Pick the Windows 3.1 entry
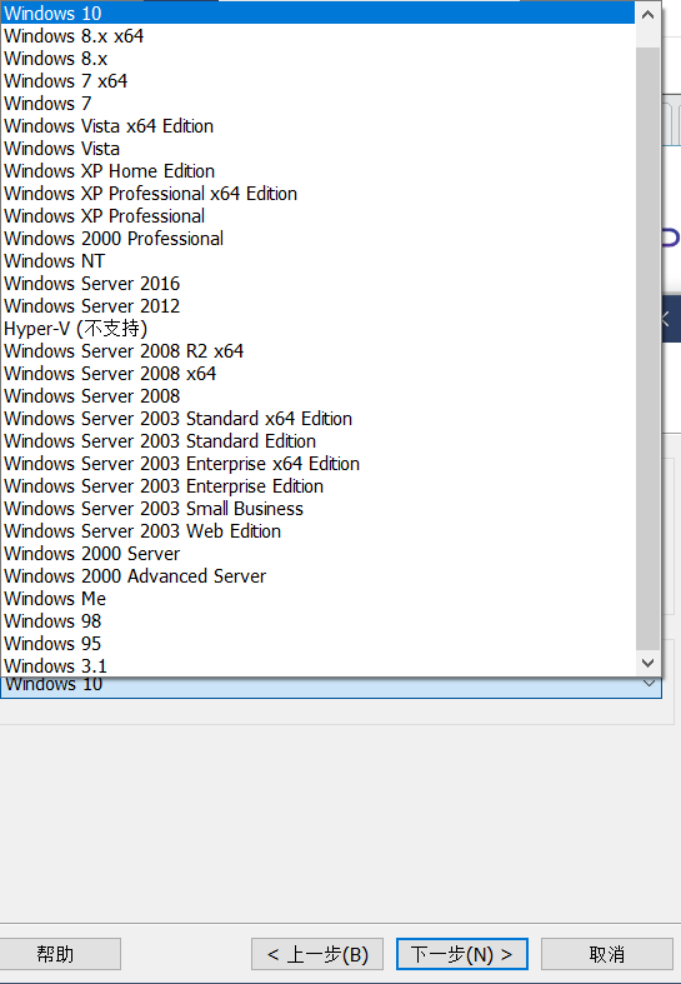Image resolution: width=681 pixels, height=984 pixels. point(318,666)
